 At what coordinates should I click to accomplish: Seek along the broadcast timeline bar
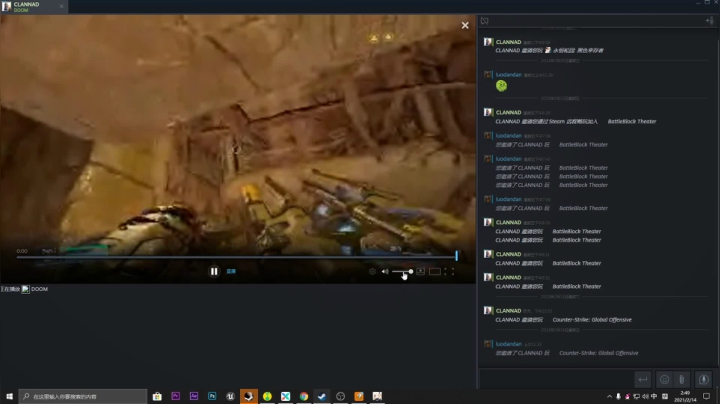click(x=237, y=257)
